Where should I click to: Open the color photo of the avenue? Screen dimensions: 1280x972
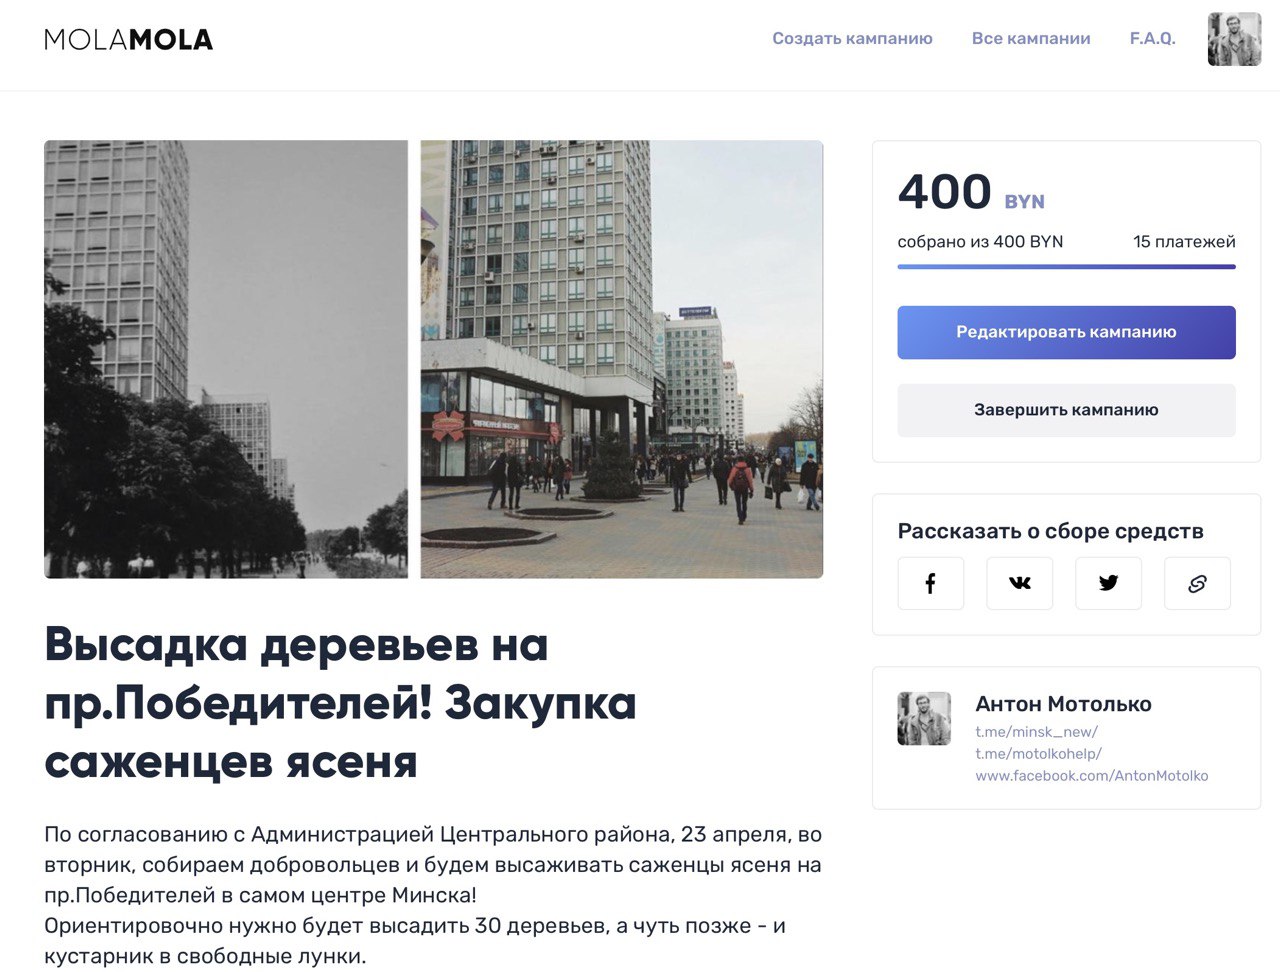(622, 359)
